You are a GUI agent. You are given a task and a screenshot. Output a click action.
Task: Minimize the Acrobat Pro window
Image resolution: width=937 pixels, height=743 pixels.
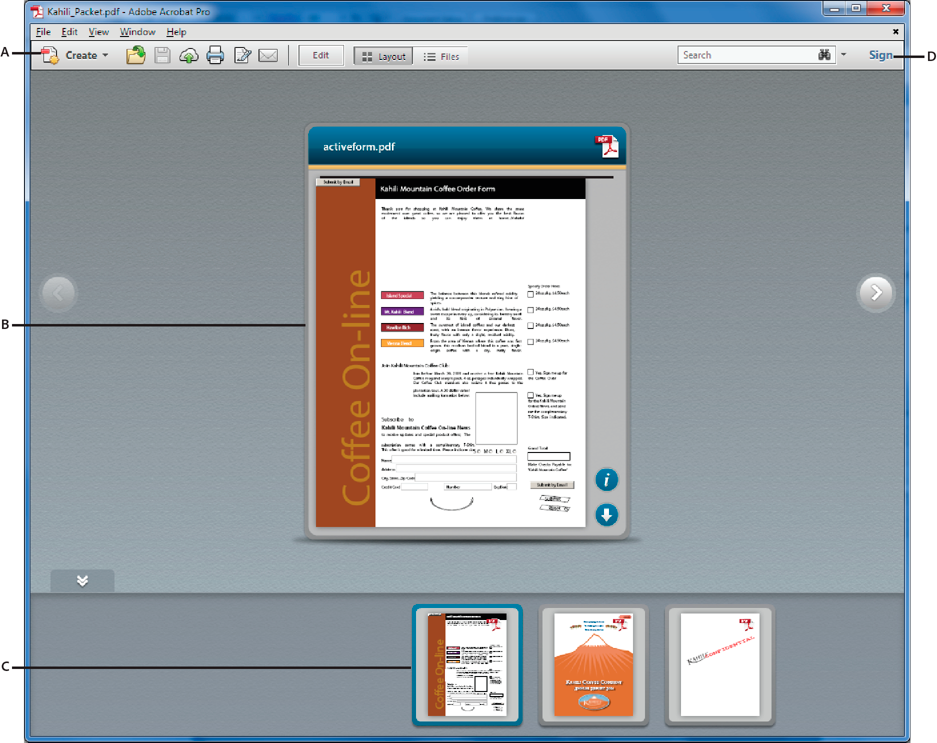coord(835,8)
